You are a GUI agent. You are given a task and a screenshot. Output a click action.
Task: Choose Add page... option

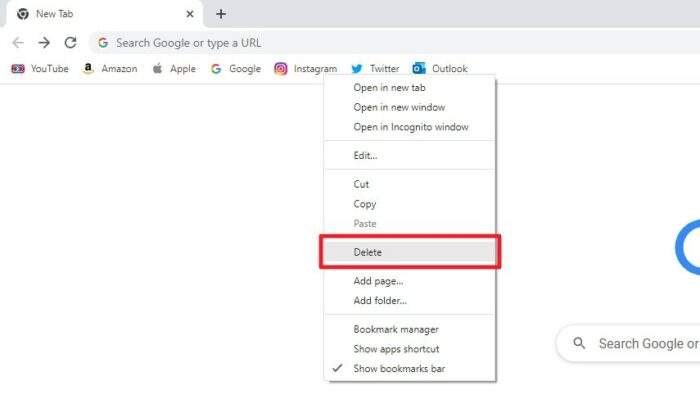point(410,281)
